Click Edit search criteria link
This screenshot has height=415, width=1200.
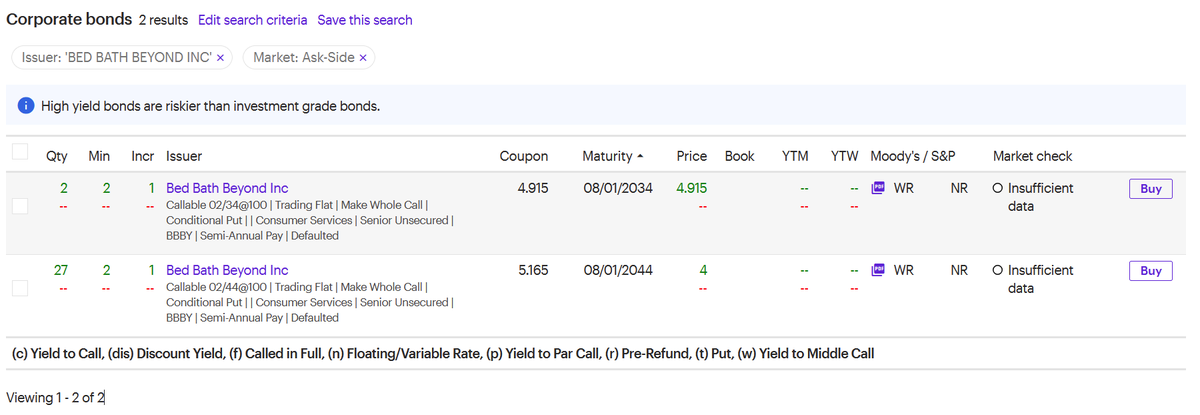[x=253, y=20]
